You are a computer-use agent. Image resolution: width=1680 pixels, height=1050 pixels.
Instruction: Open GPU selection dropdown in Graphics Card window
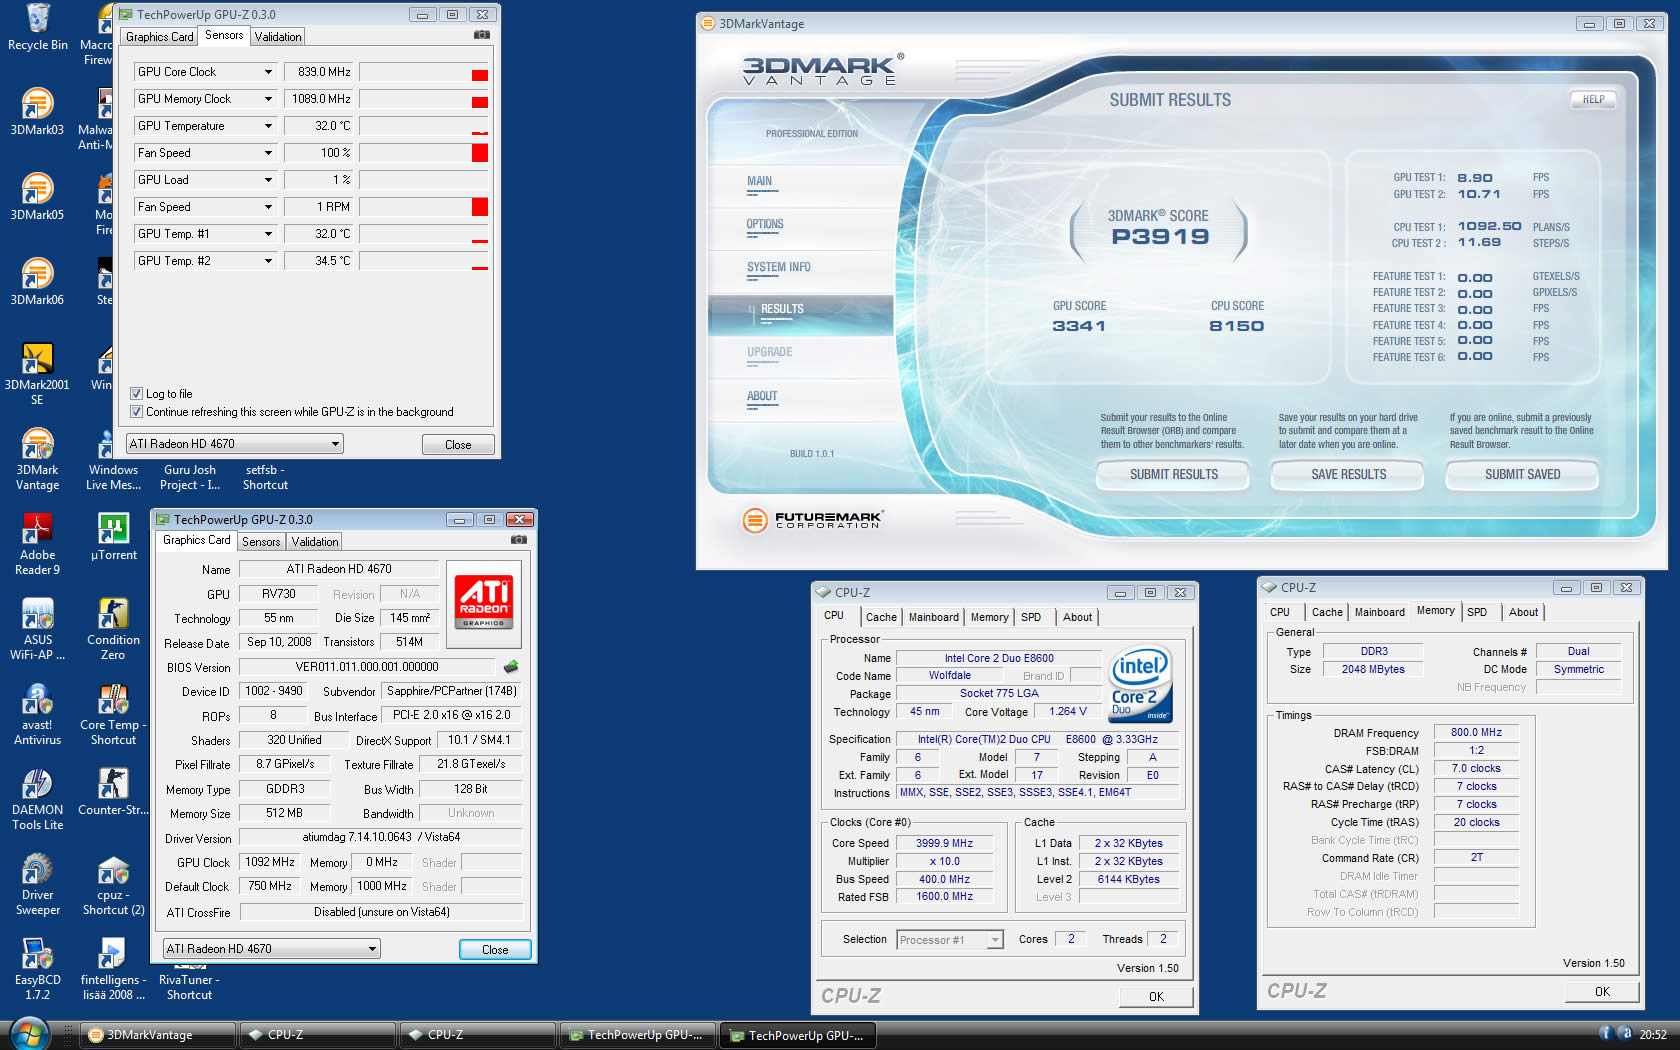pos(271,948)
